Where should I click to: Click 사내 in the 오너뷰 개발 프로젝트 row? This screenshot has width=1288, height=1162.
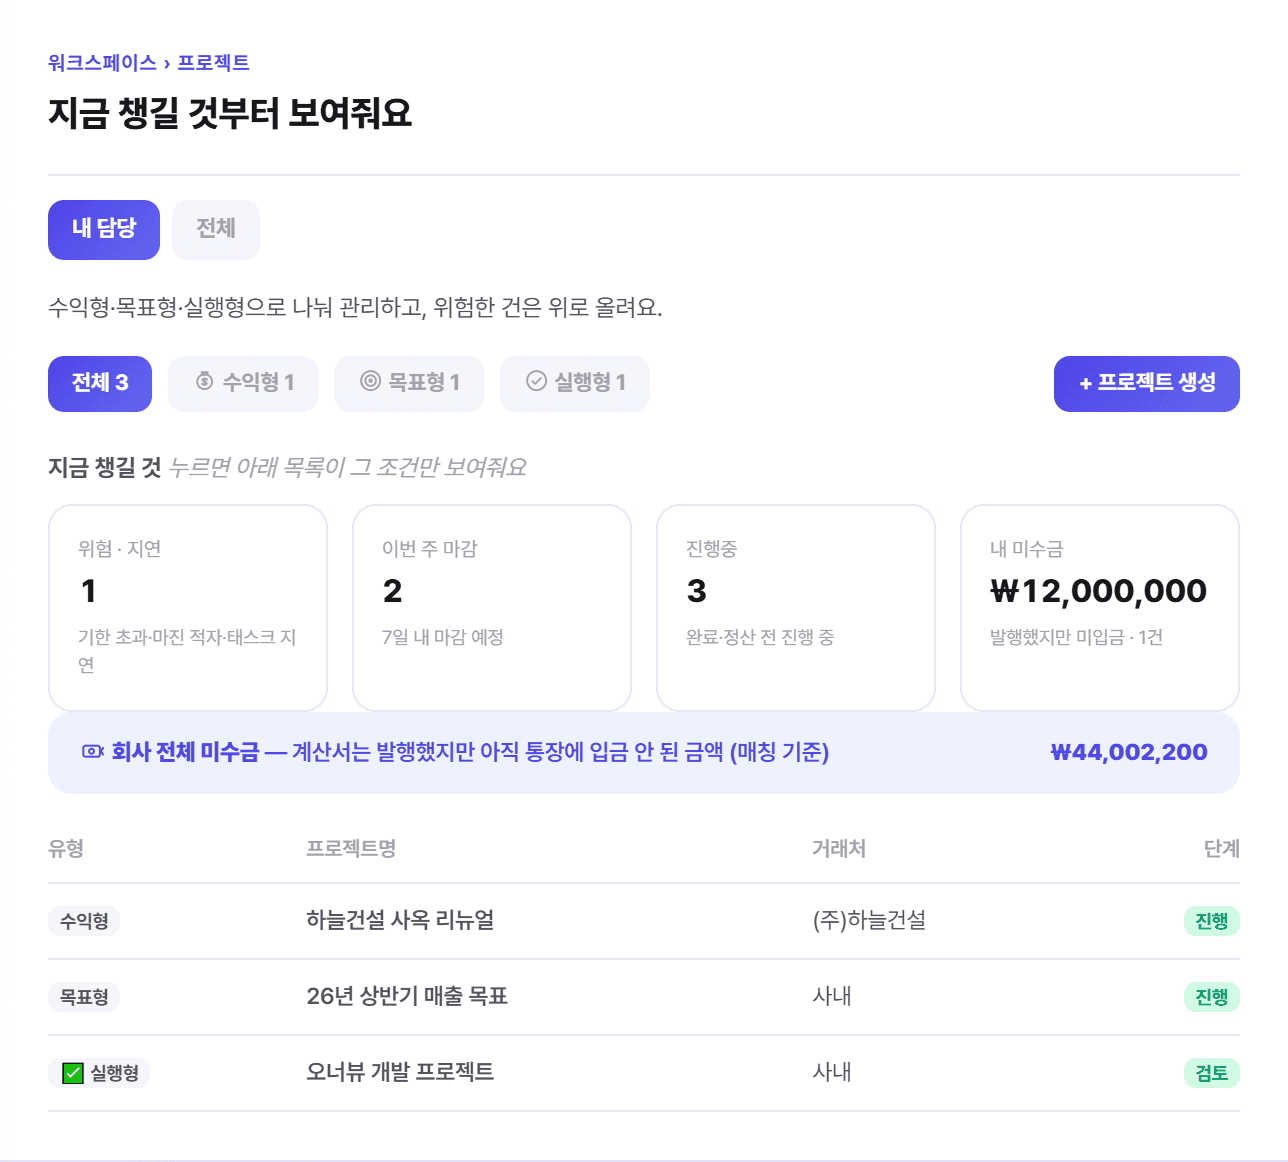point(832,1072)
